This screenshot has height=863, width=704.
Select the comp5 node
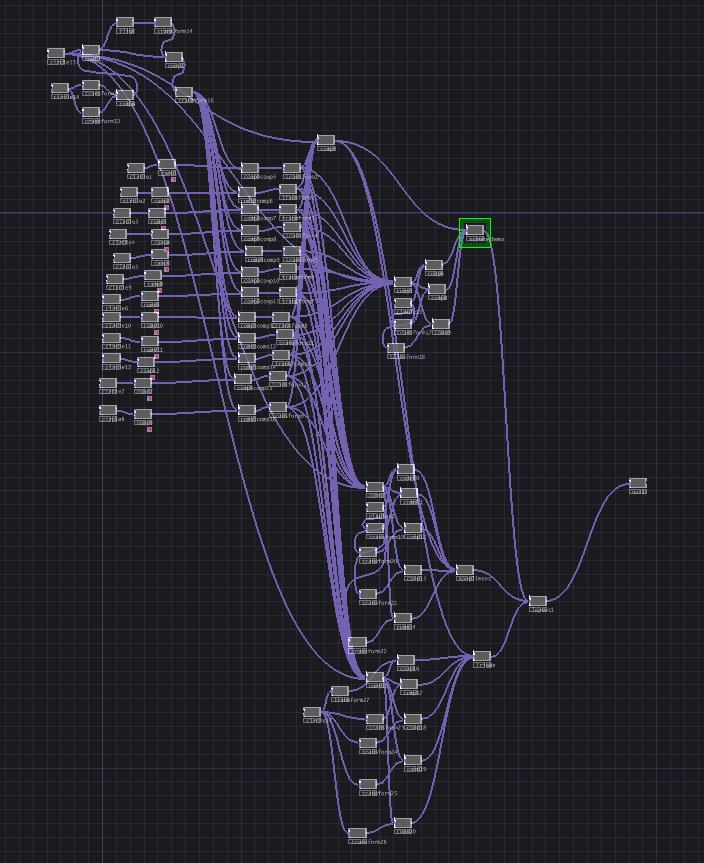pos(250,168)
